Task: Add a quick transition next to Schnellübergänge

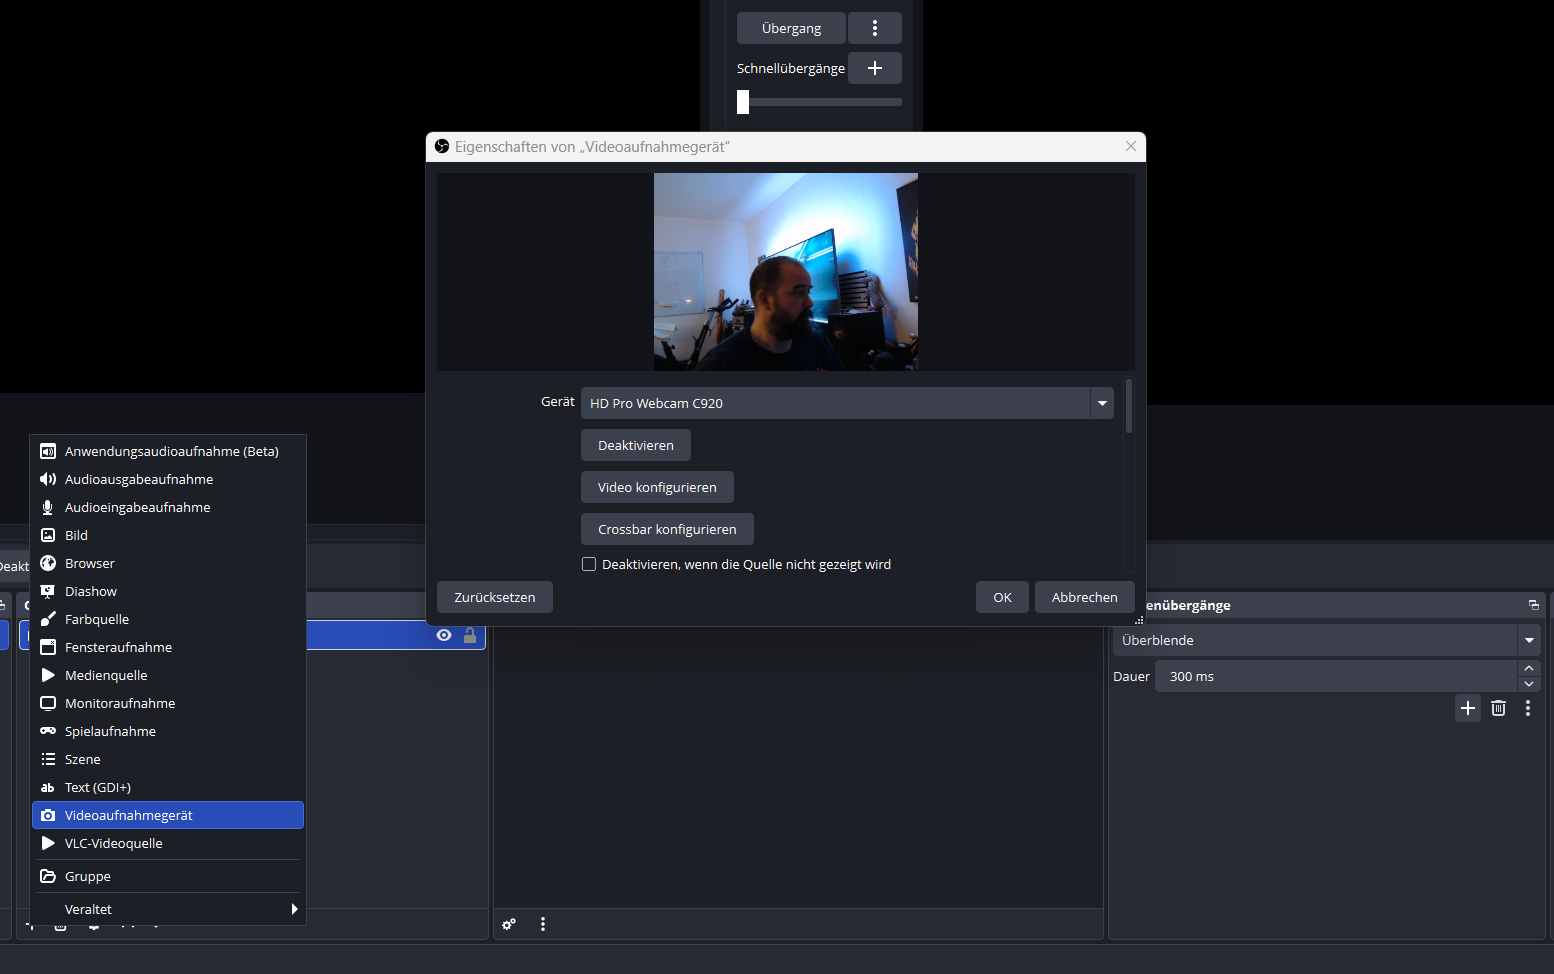Action: 874,68
